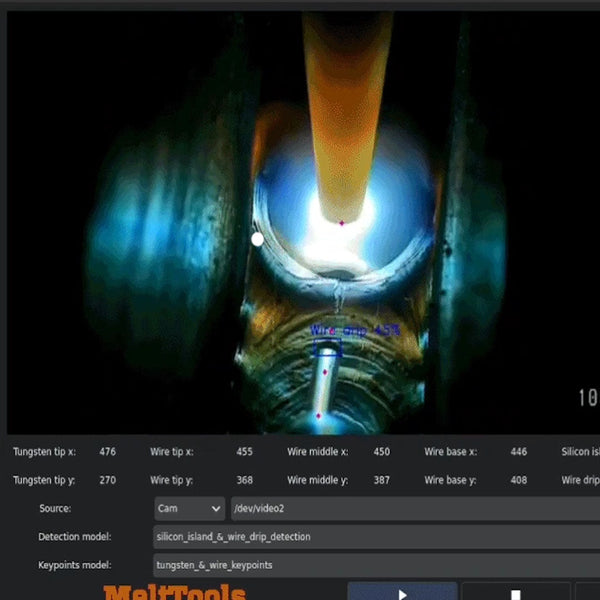Click the Tungsten tip x: label

pyautogui.click(x=44, y=452)
